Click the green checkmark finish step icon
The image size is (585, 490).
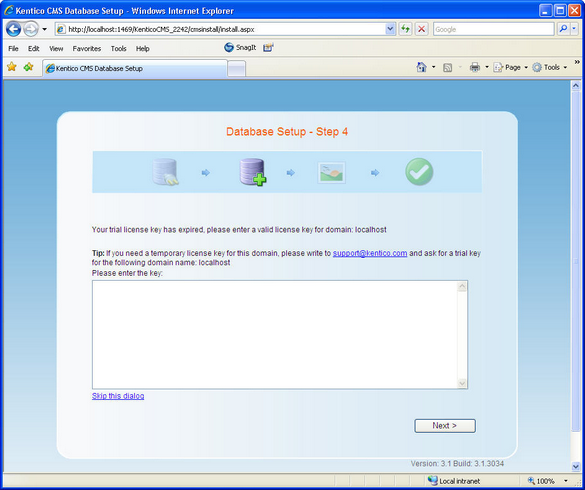click(419, 172)
